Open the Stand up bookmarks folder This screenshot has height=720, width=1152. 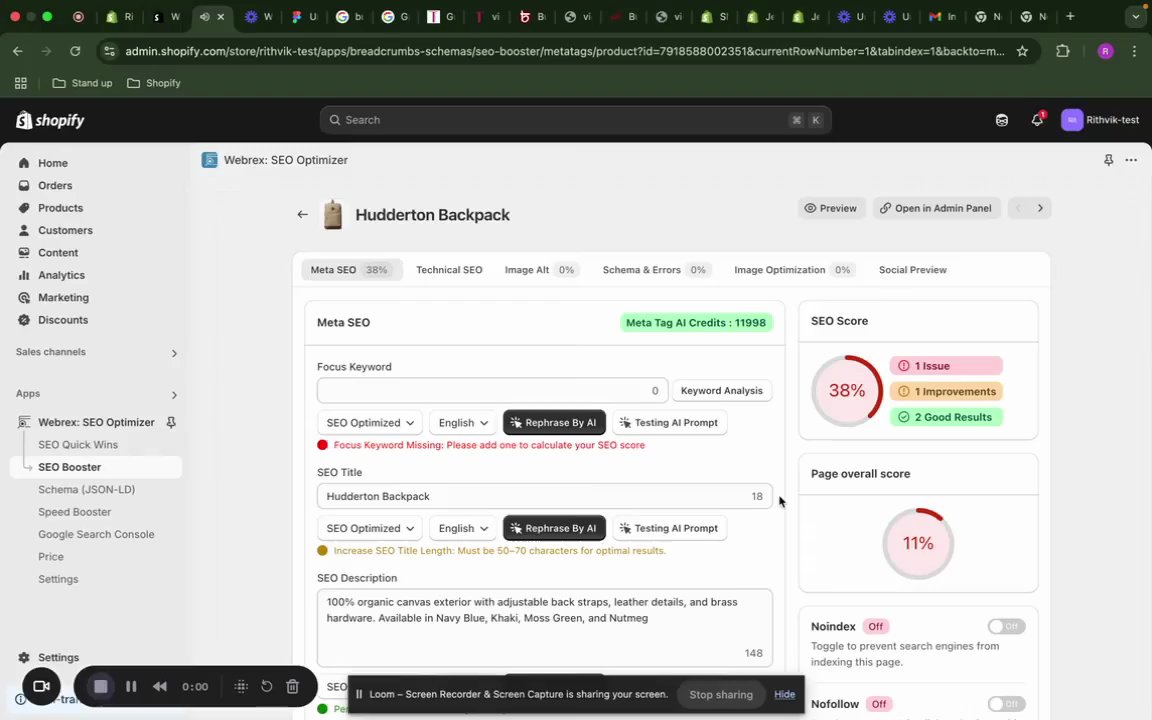click(x=82, y=83)
